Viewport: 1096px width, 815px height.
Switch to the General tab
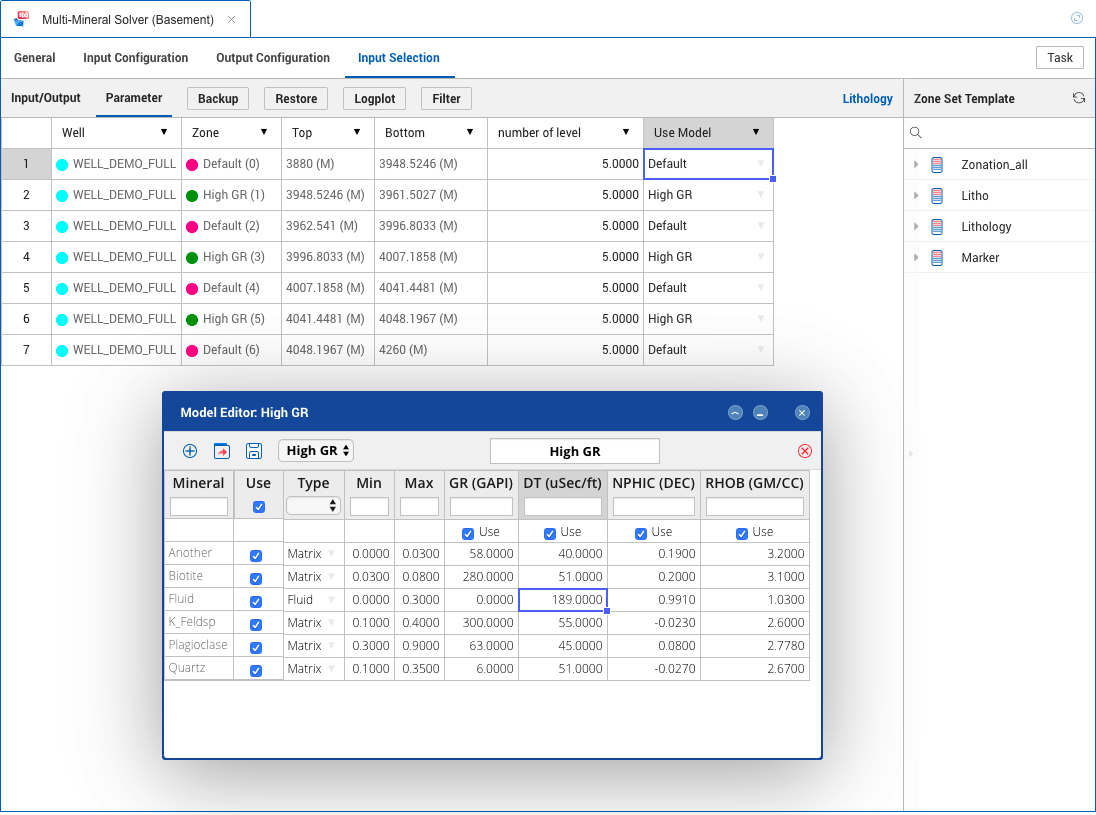pos(34,58)
